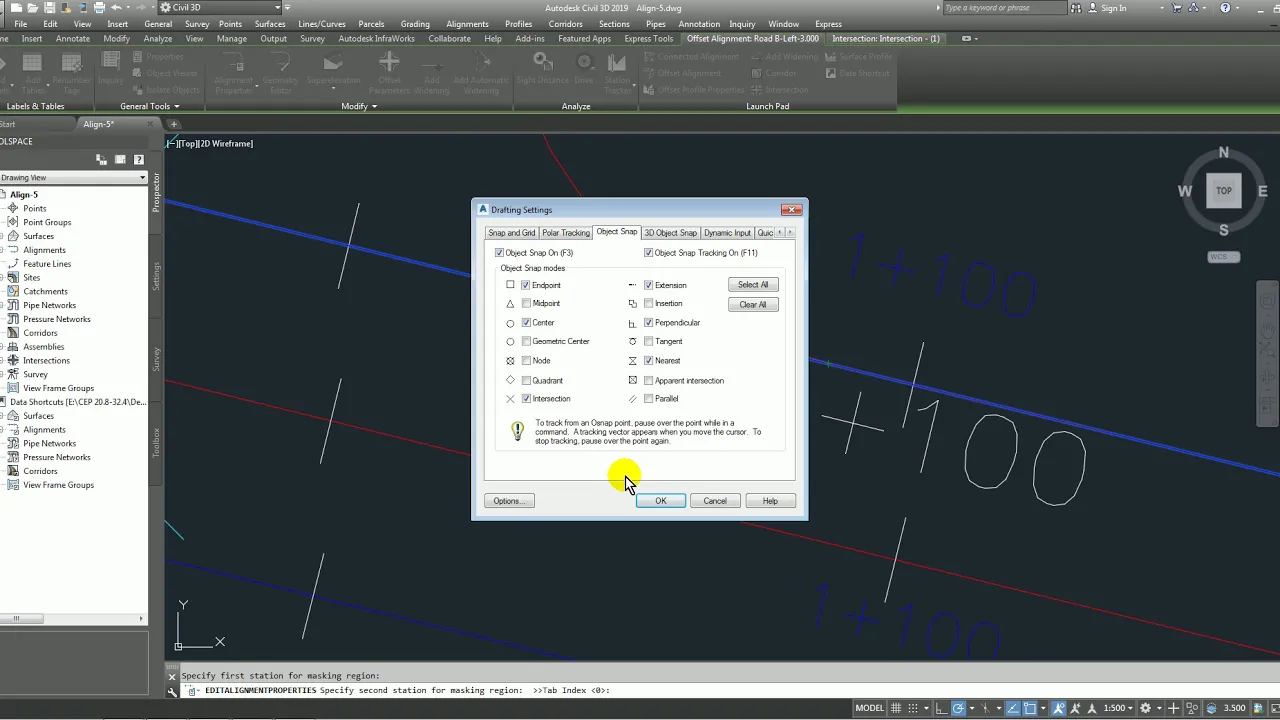The height and width of the screenshot is (720, 1280).
Task: Toggle Object Snap On (F3) checkbox
Action: coord(499,253)
